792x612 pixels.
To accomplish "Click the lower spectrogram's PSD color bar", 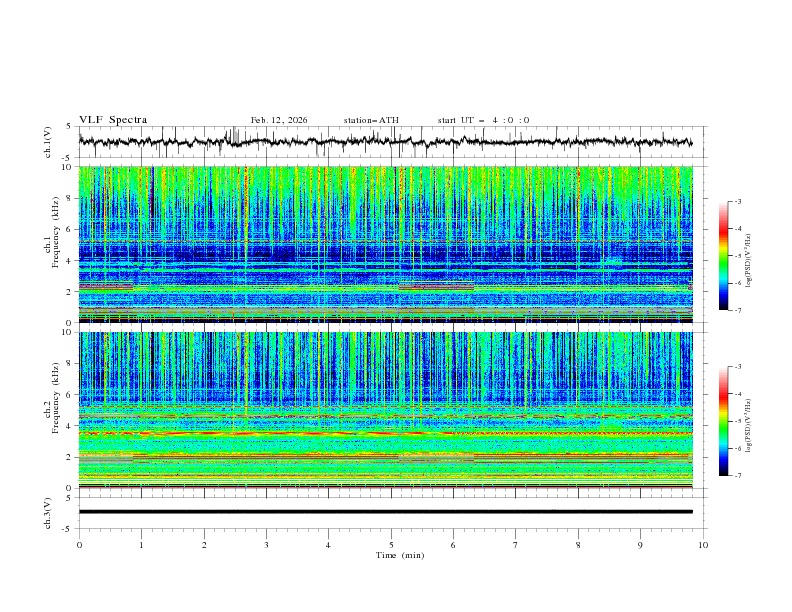I will (723, 421).
